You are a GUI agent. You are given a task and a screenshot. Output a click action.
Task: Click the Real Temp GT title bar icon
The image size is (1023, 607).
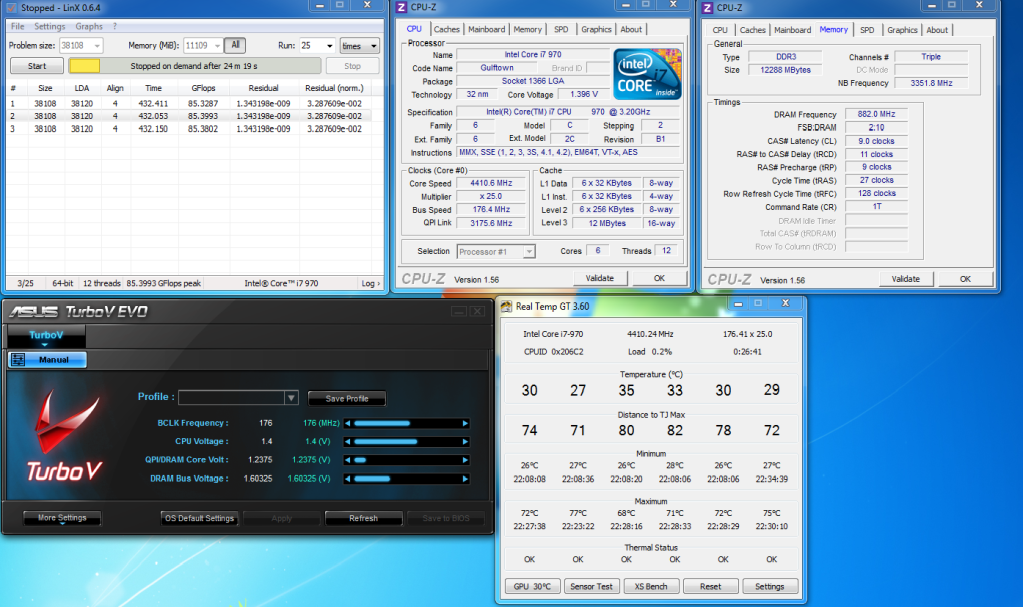(506, 306)
